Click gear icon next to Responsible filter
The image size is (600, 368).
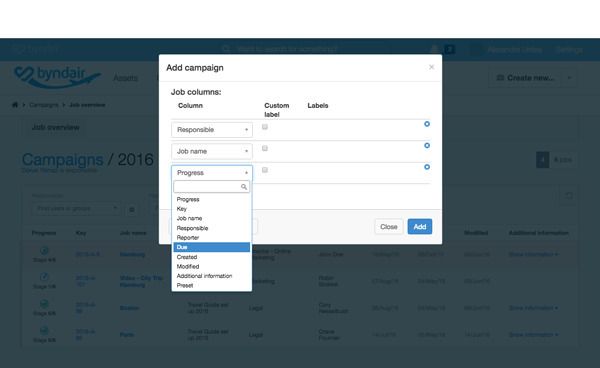[132, 209]
